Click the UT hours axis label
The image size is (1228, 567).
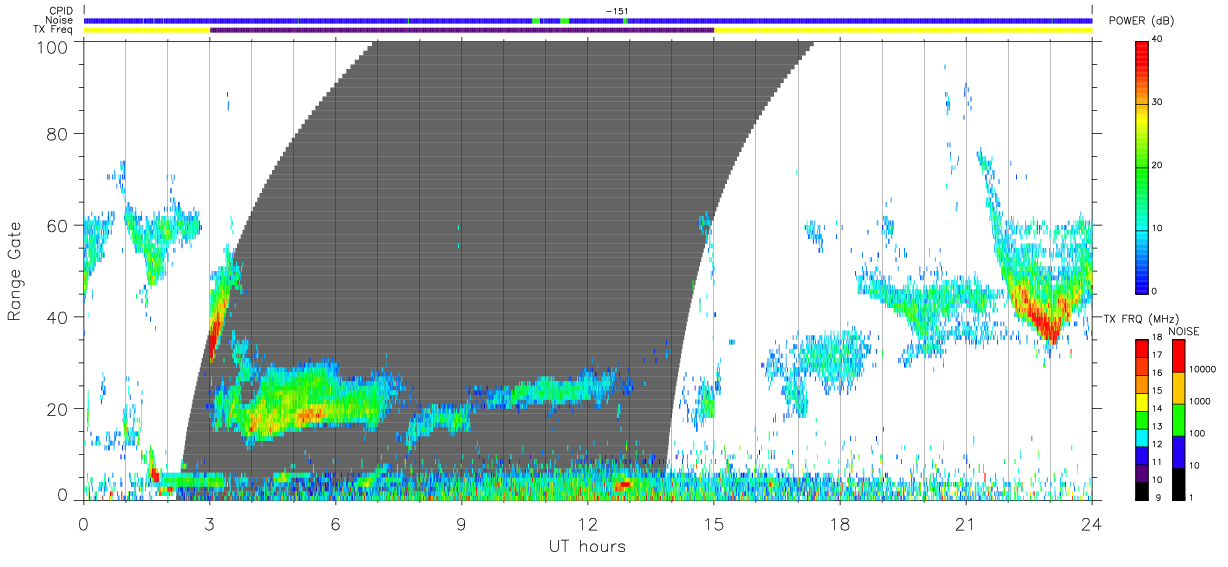(587, 546)
